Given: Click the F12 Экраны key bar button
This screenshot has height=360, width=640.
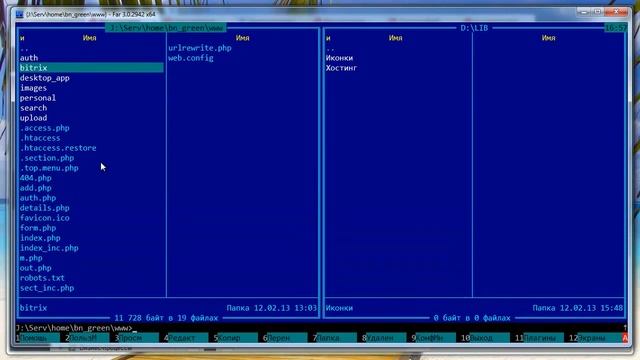Looking at the screenshot, I should click(594, 338).
